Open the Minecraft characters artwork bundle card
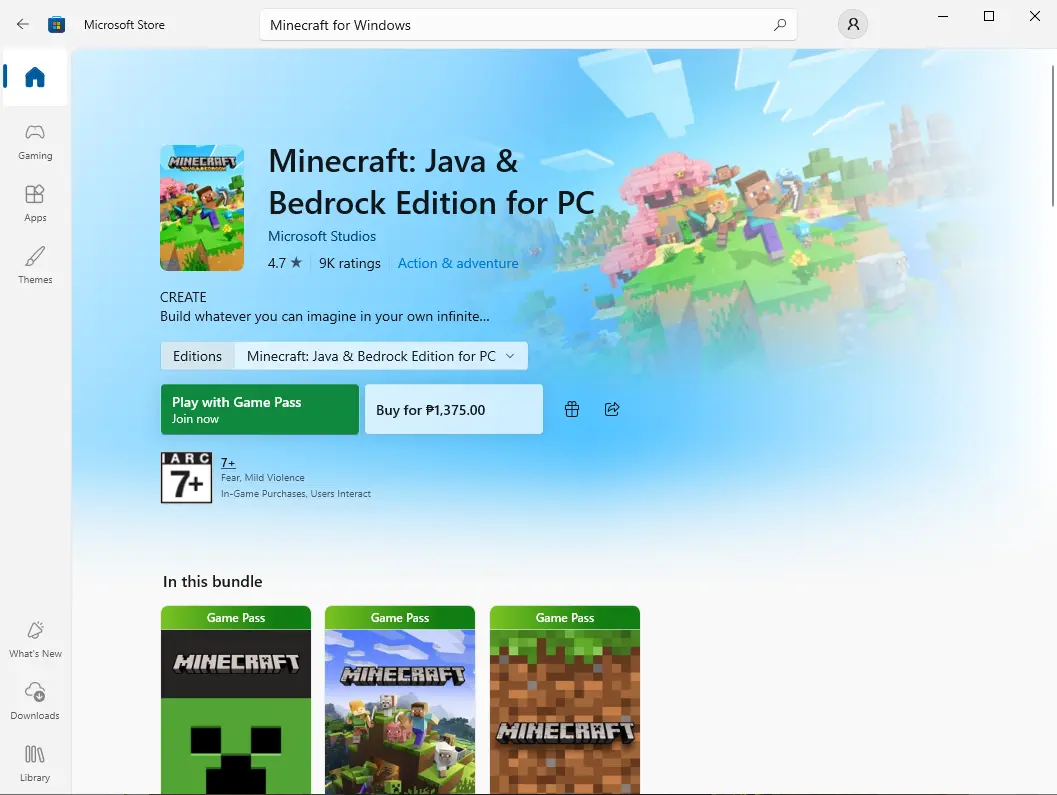This screenshot has height=795, width=1057. tap(400, 700)
